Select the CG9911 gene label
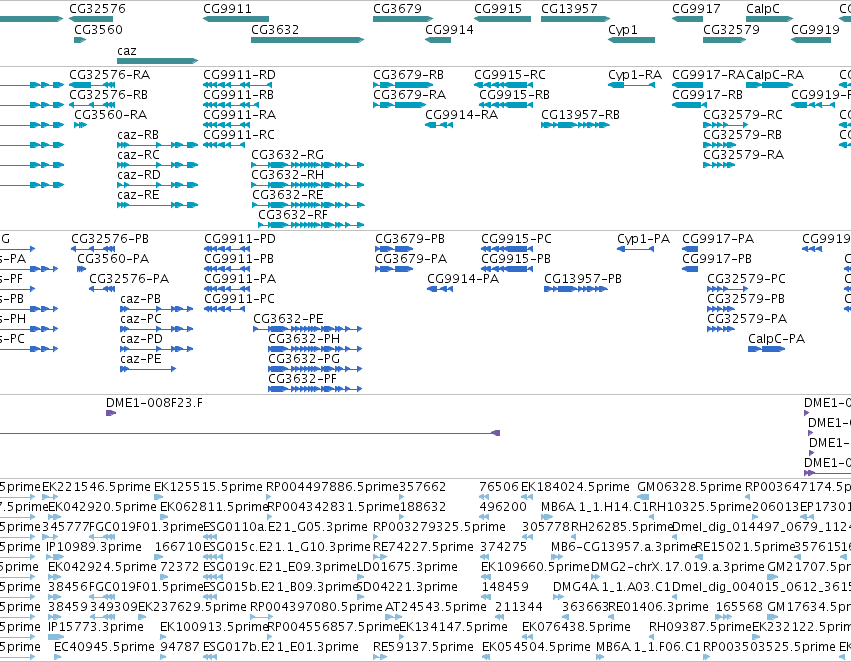 pos(227,9)
